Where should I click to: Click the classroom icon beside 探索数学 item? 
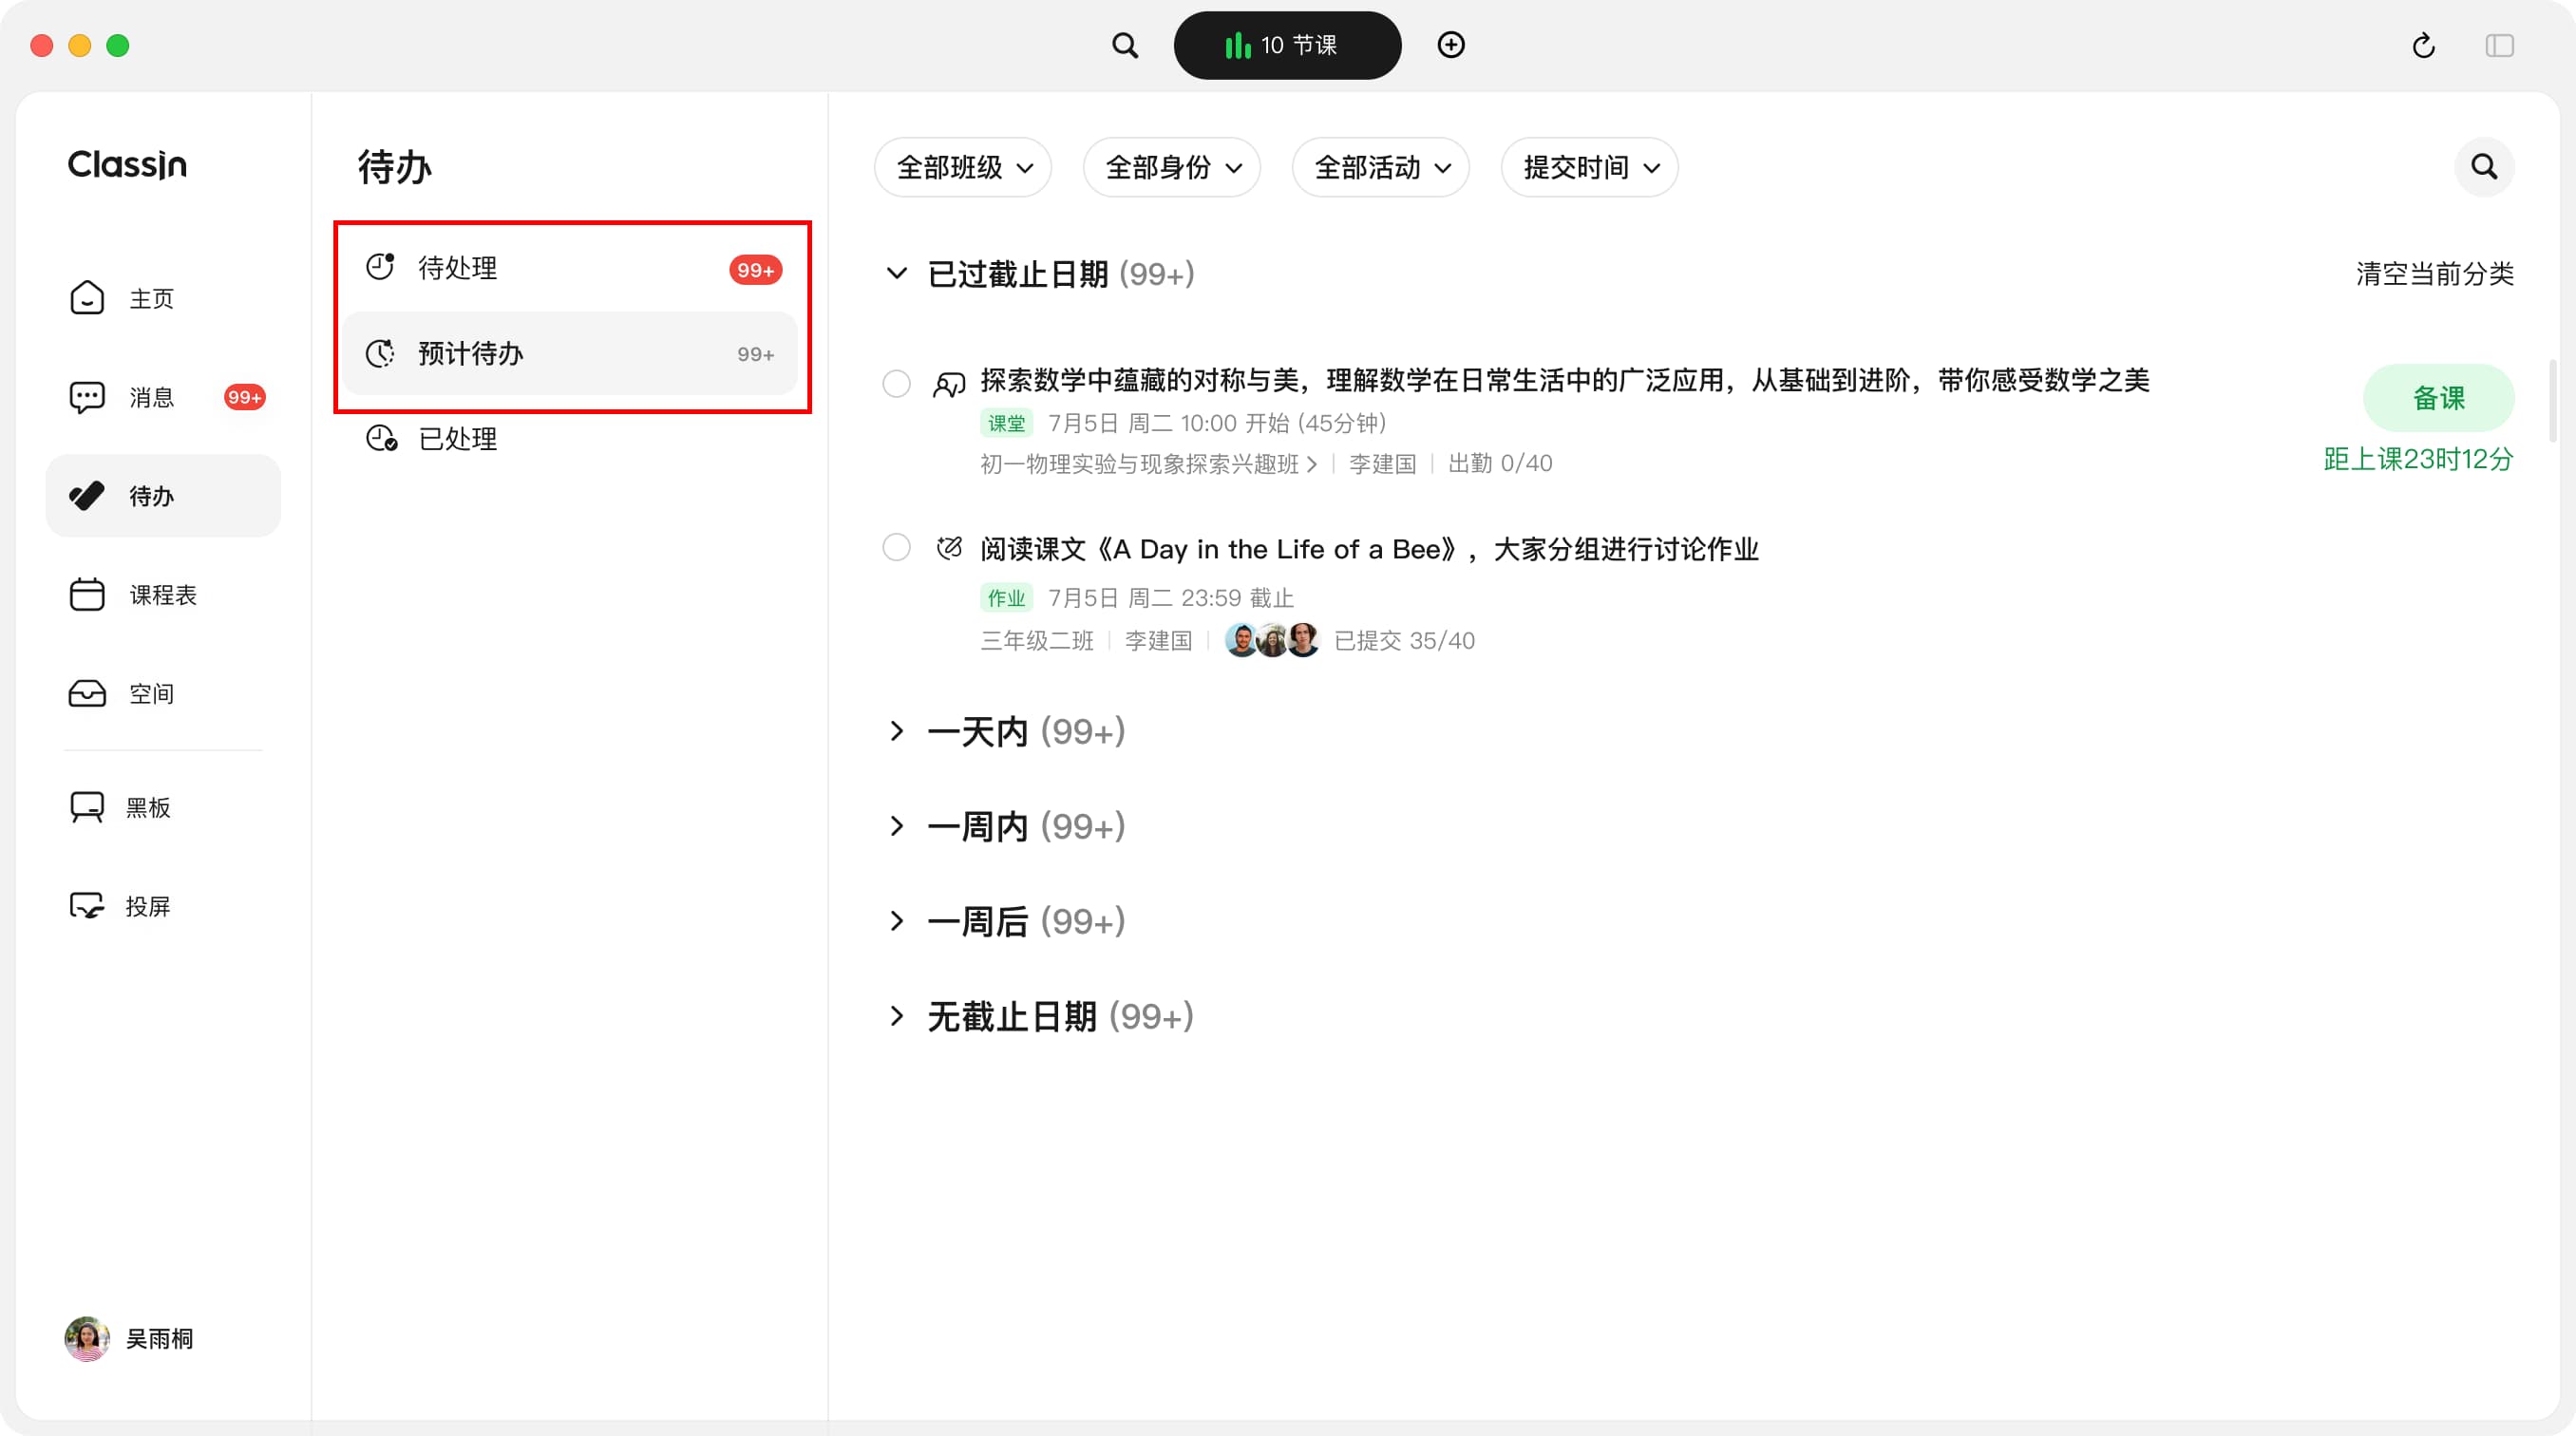pyautogui.click(x=948, y=383)
